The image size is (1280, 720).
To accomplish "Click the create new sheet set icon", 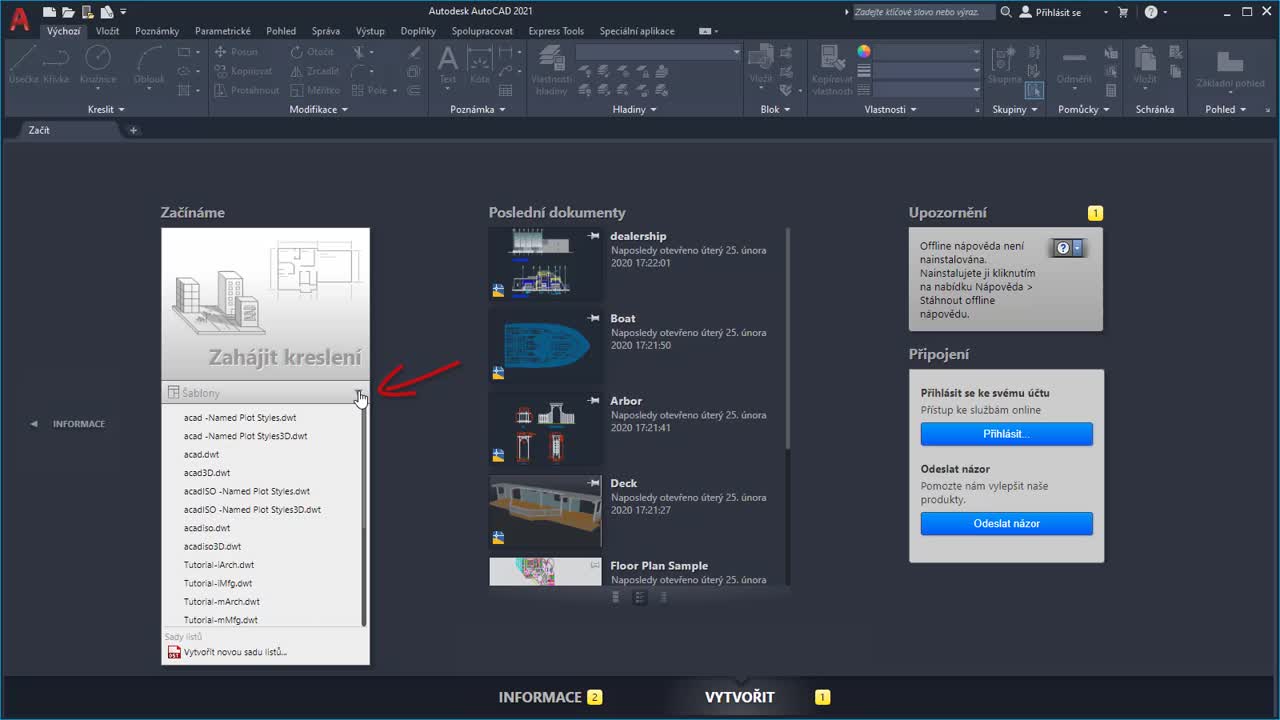I will coord(174,652).
